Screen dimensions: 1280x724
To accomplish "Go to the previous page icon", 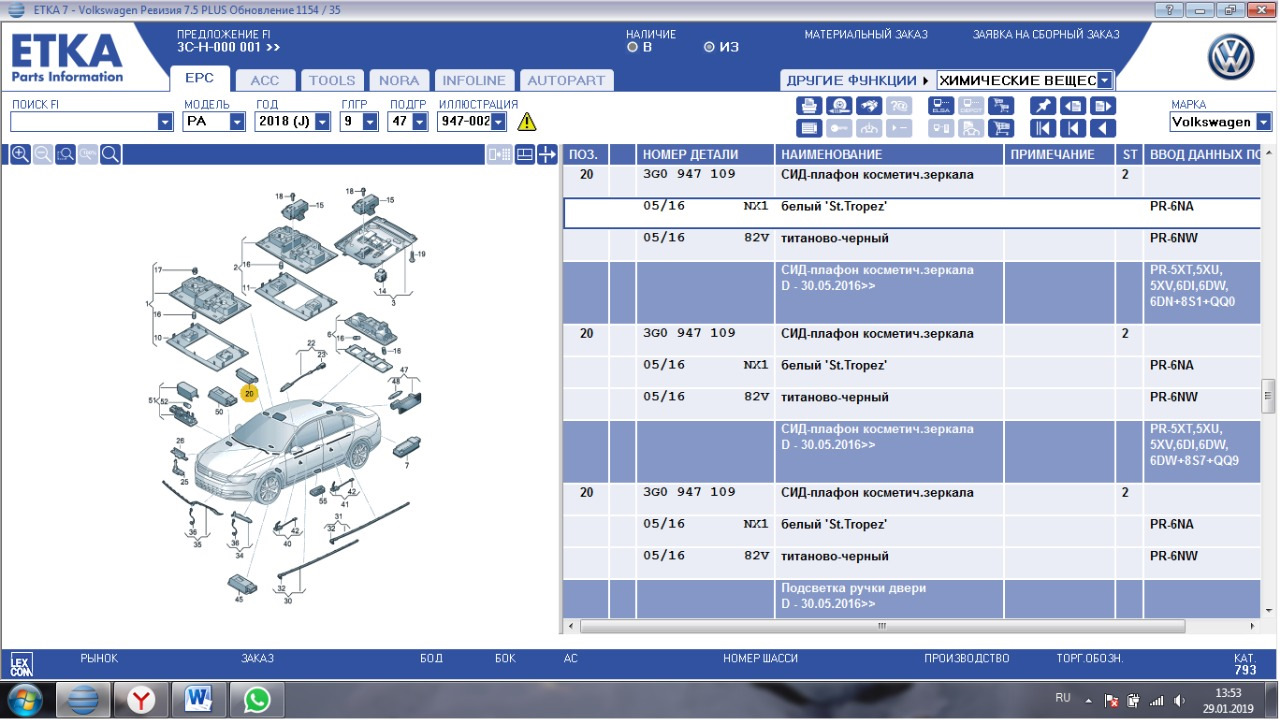I will [1073, 106].
